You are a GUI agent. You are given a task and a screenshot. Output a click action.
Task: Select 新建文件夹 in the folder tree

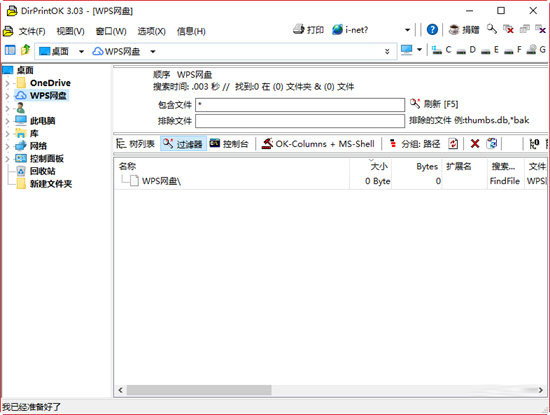click(x=51, y=184)
